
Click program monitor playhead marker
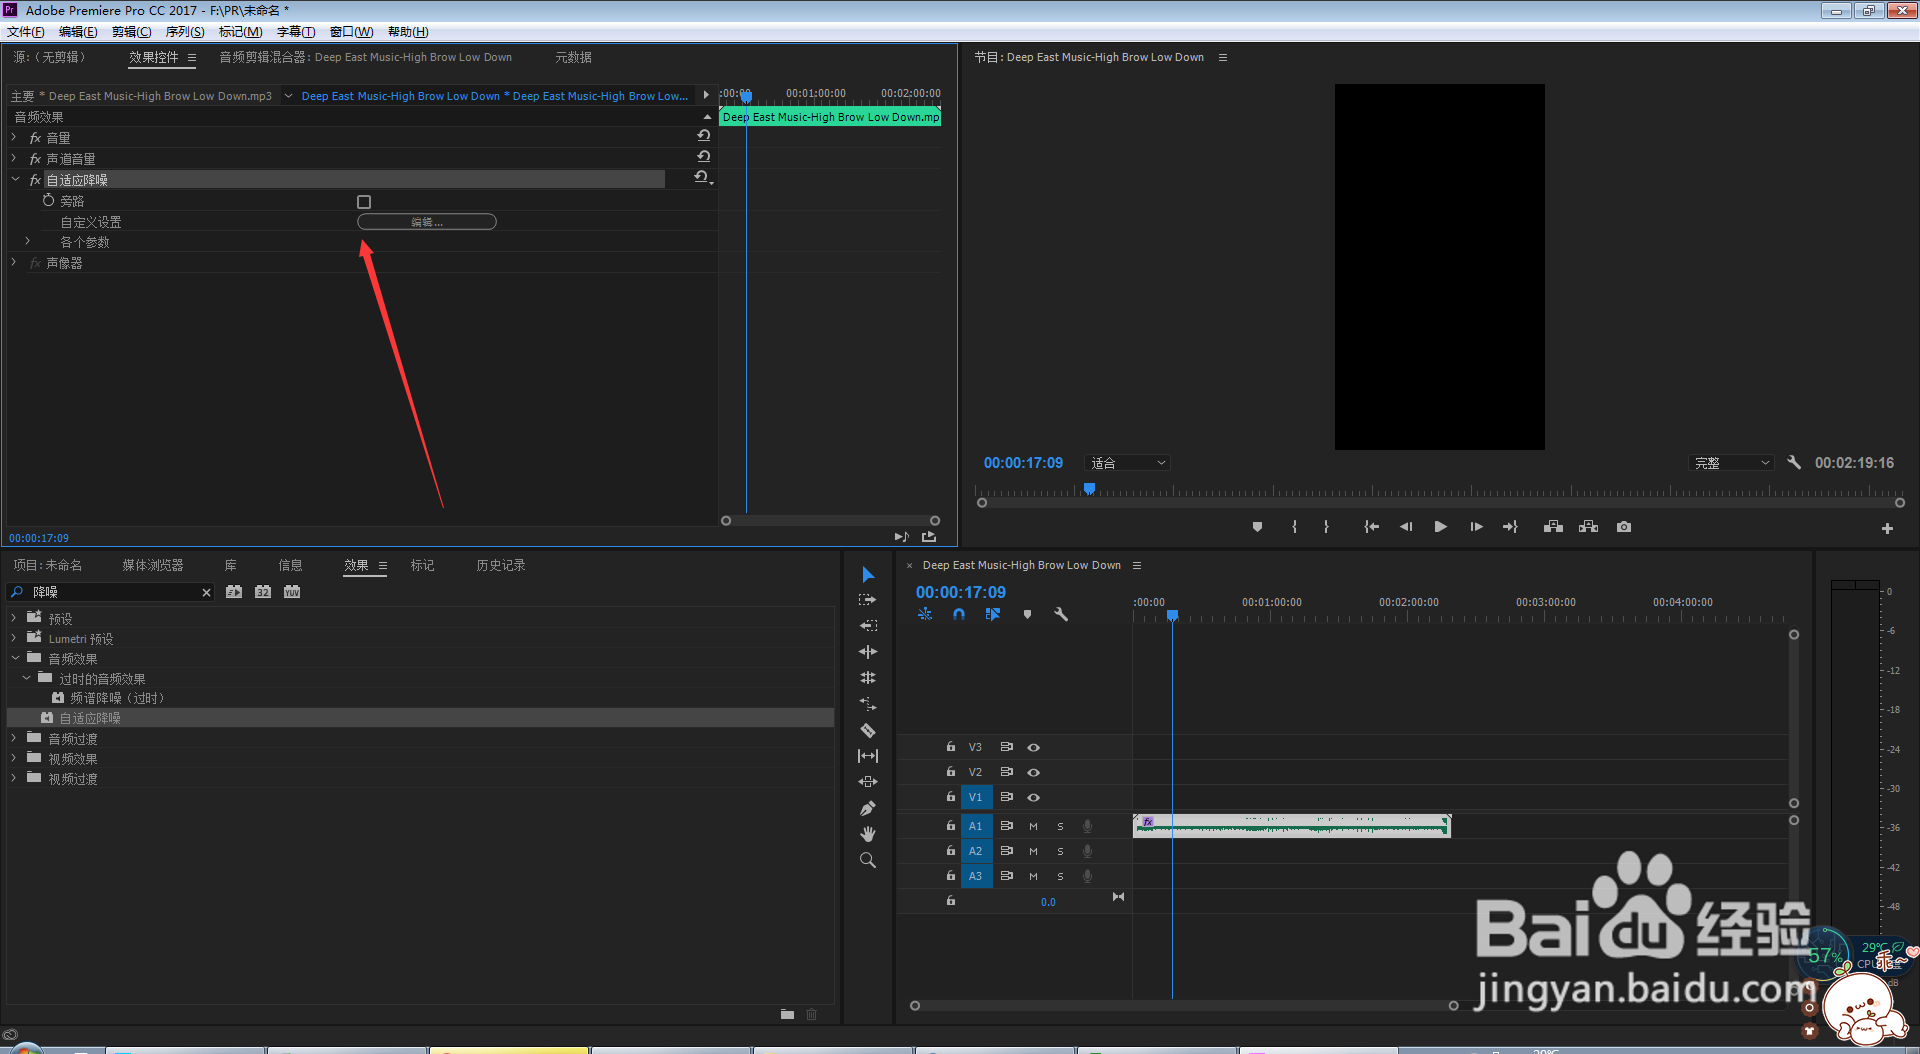[1089, 488]
